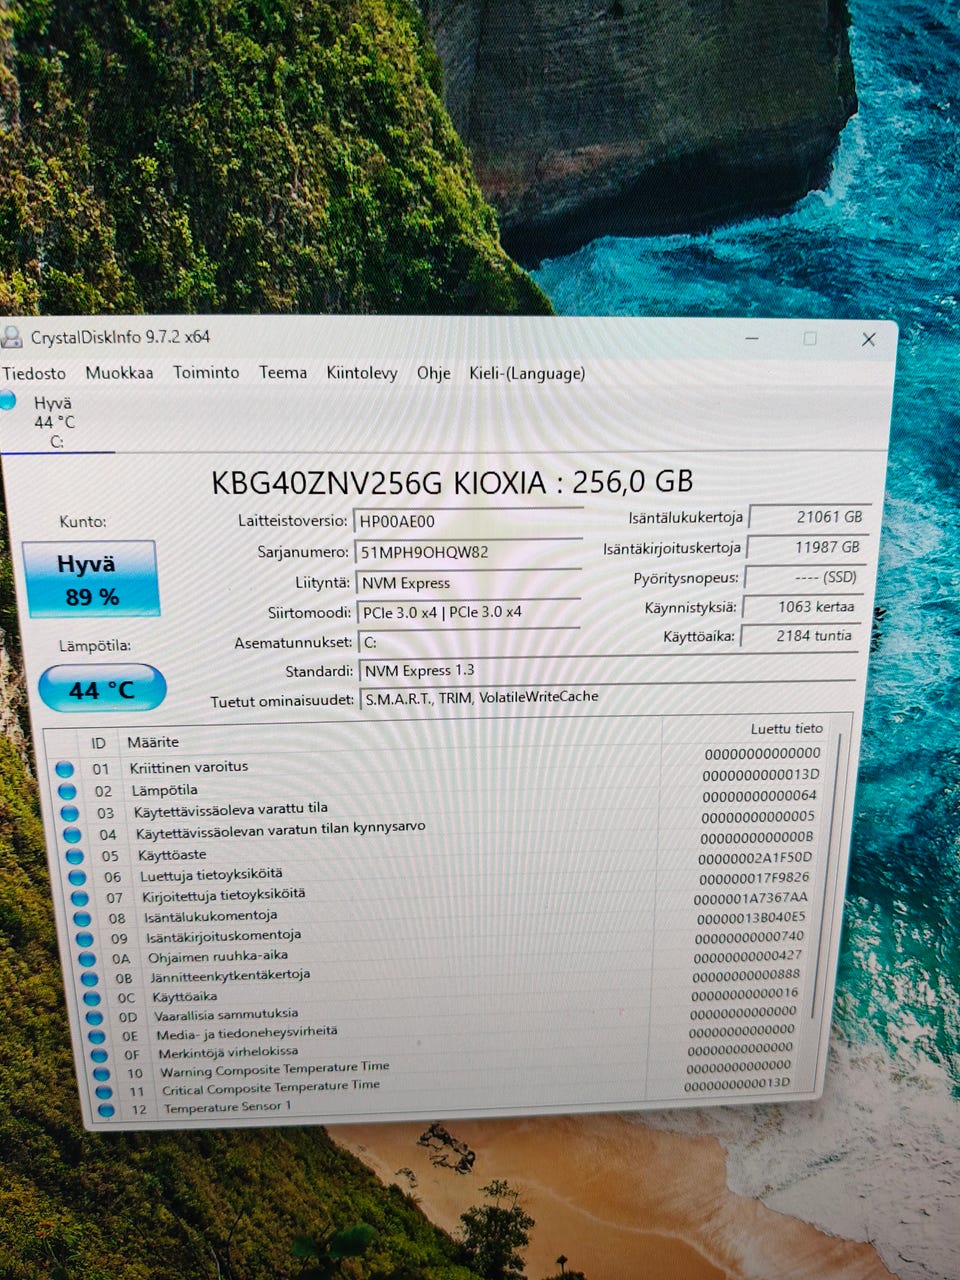Select the C: drive tab showing Hyvä 44 °C
The height and width of the screenshot is (1280, 960).
(54, 421)
